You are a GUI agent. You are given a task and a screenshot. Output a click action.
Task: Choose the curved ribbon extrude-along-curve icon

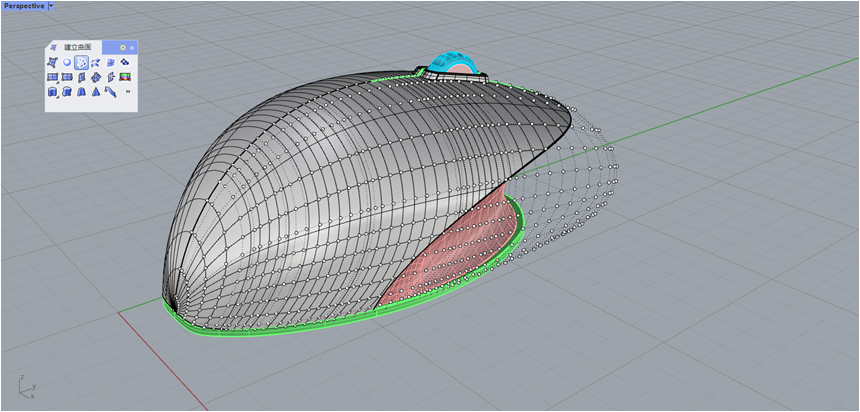pos(111,91)
